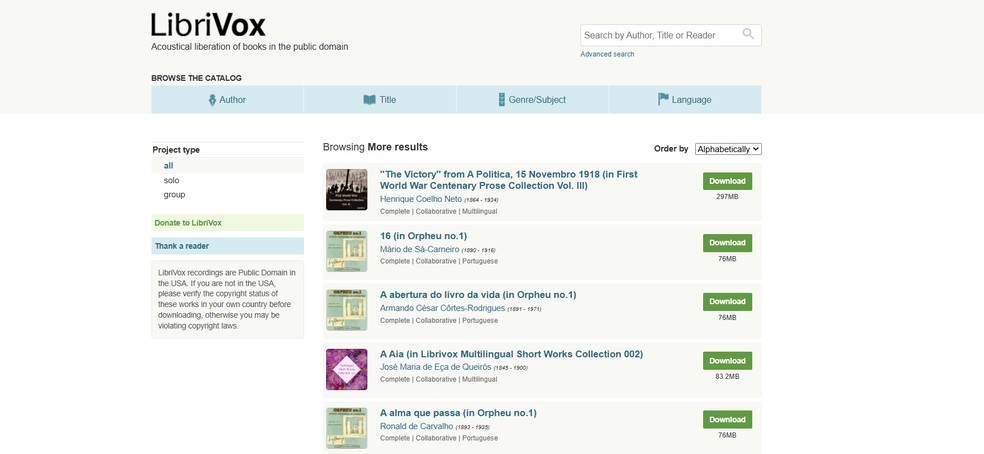The image size is (984, 454).
Task: Browse catalog by Genre/Subject
Action: 532,100
